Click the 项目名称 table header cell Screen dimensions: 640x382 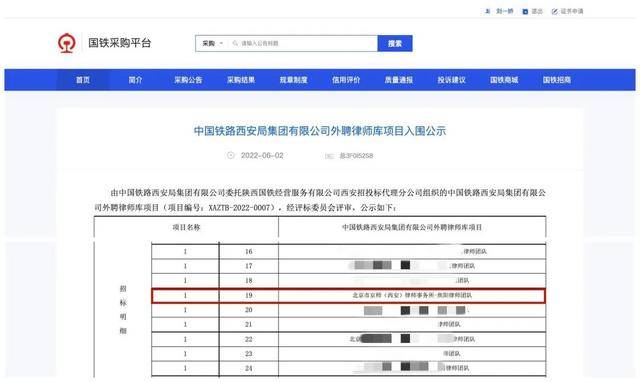pyautogui.click(x=186, y=227)
